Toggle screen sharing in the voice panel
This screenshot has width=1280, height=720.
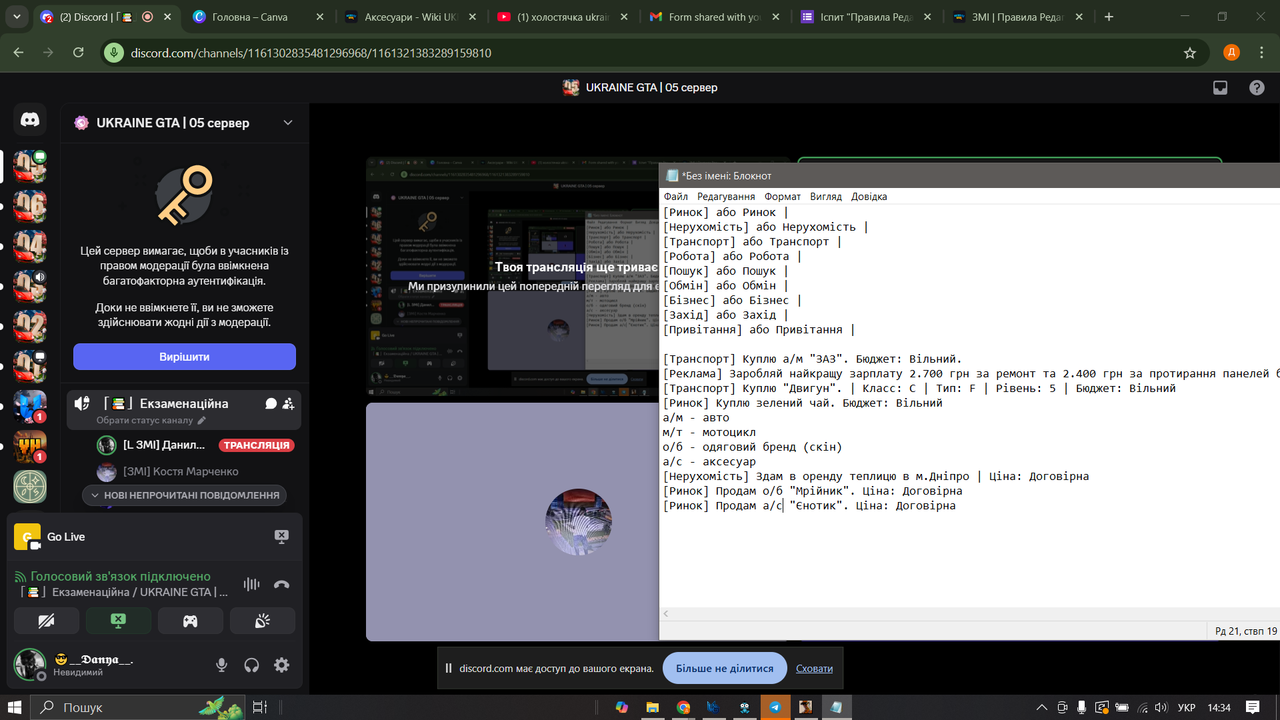pos(118,621)
